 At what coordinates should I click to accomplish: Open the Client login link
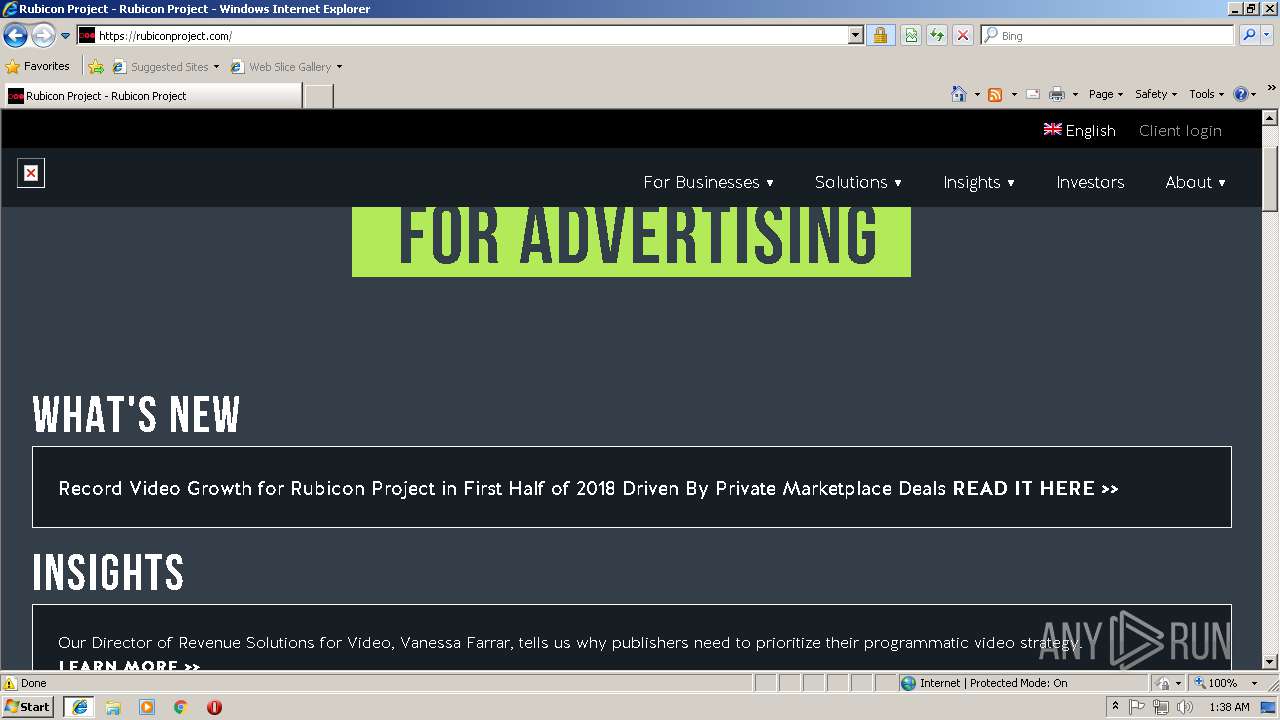pyautogui.click(x=1180, y=130)
